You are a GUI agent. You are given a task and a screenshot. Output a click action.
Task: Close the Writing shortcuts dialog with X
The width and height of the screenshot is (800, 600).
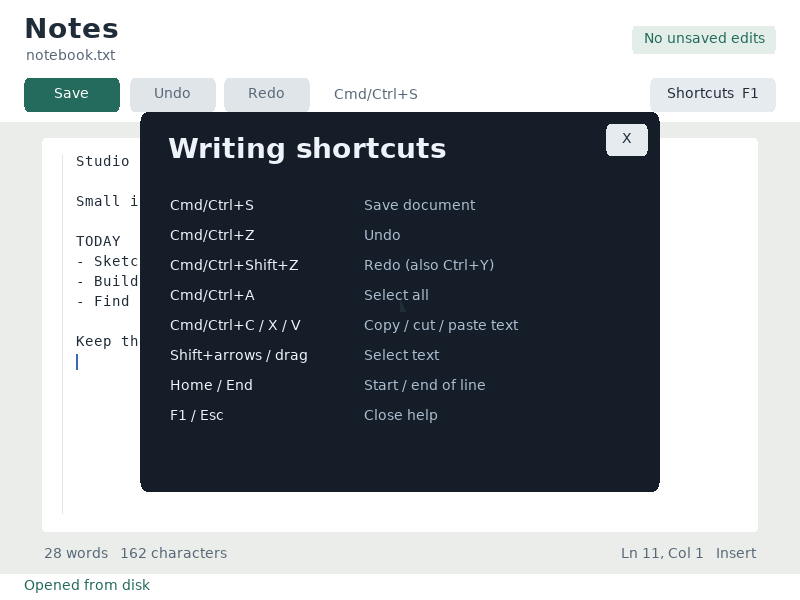[x=627, y=139]
